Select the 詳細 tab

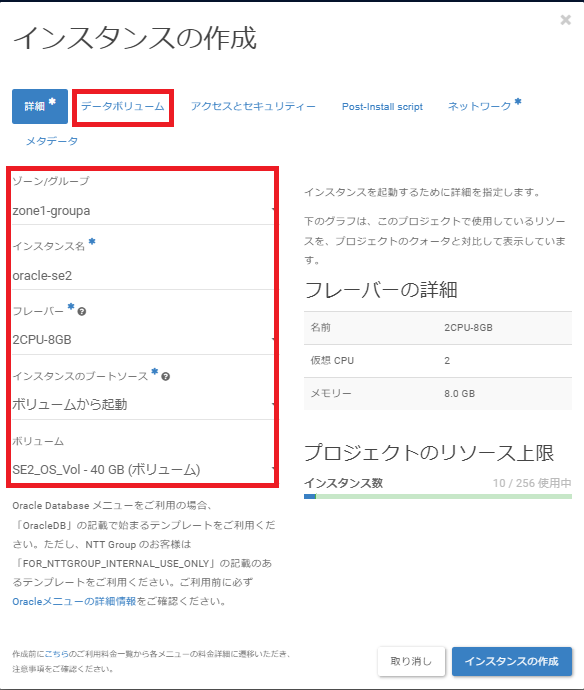[x=40, y=106]
